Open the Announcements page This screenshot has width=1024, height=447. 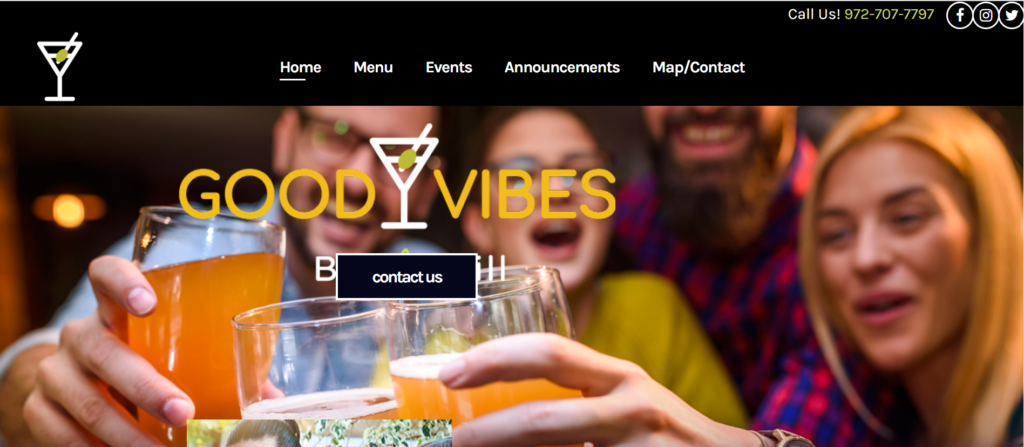[x=562, y=67]
